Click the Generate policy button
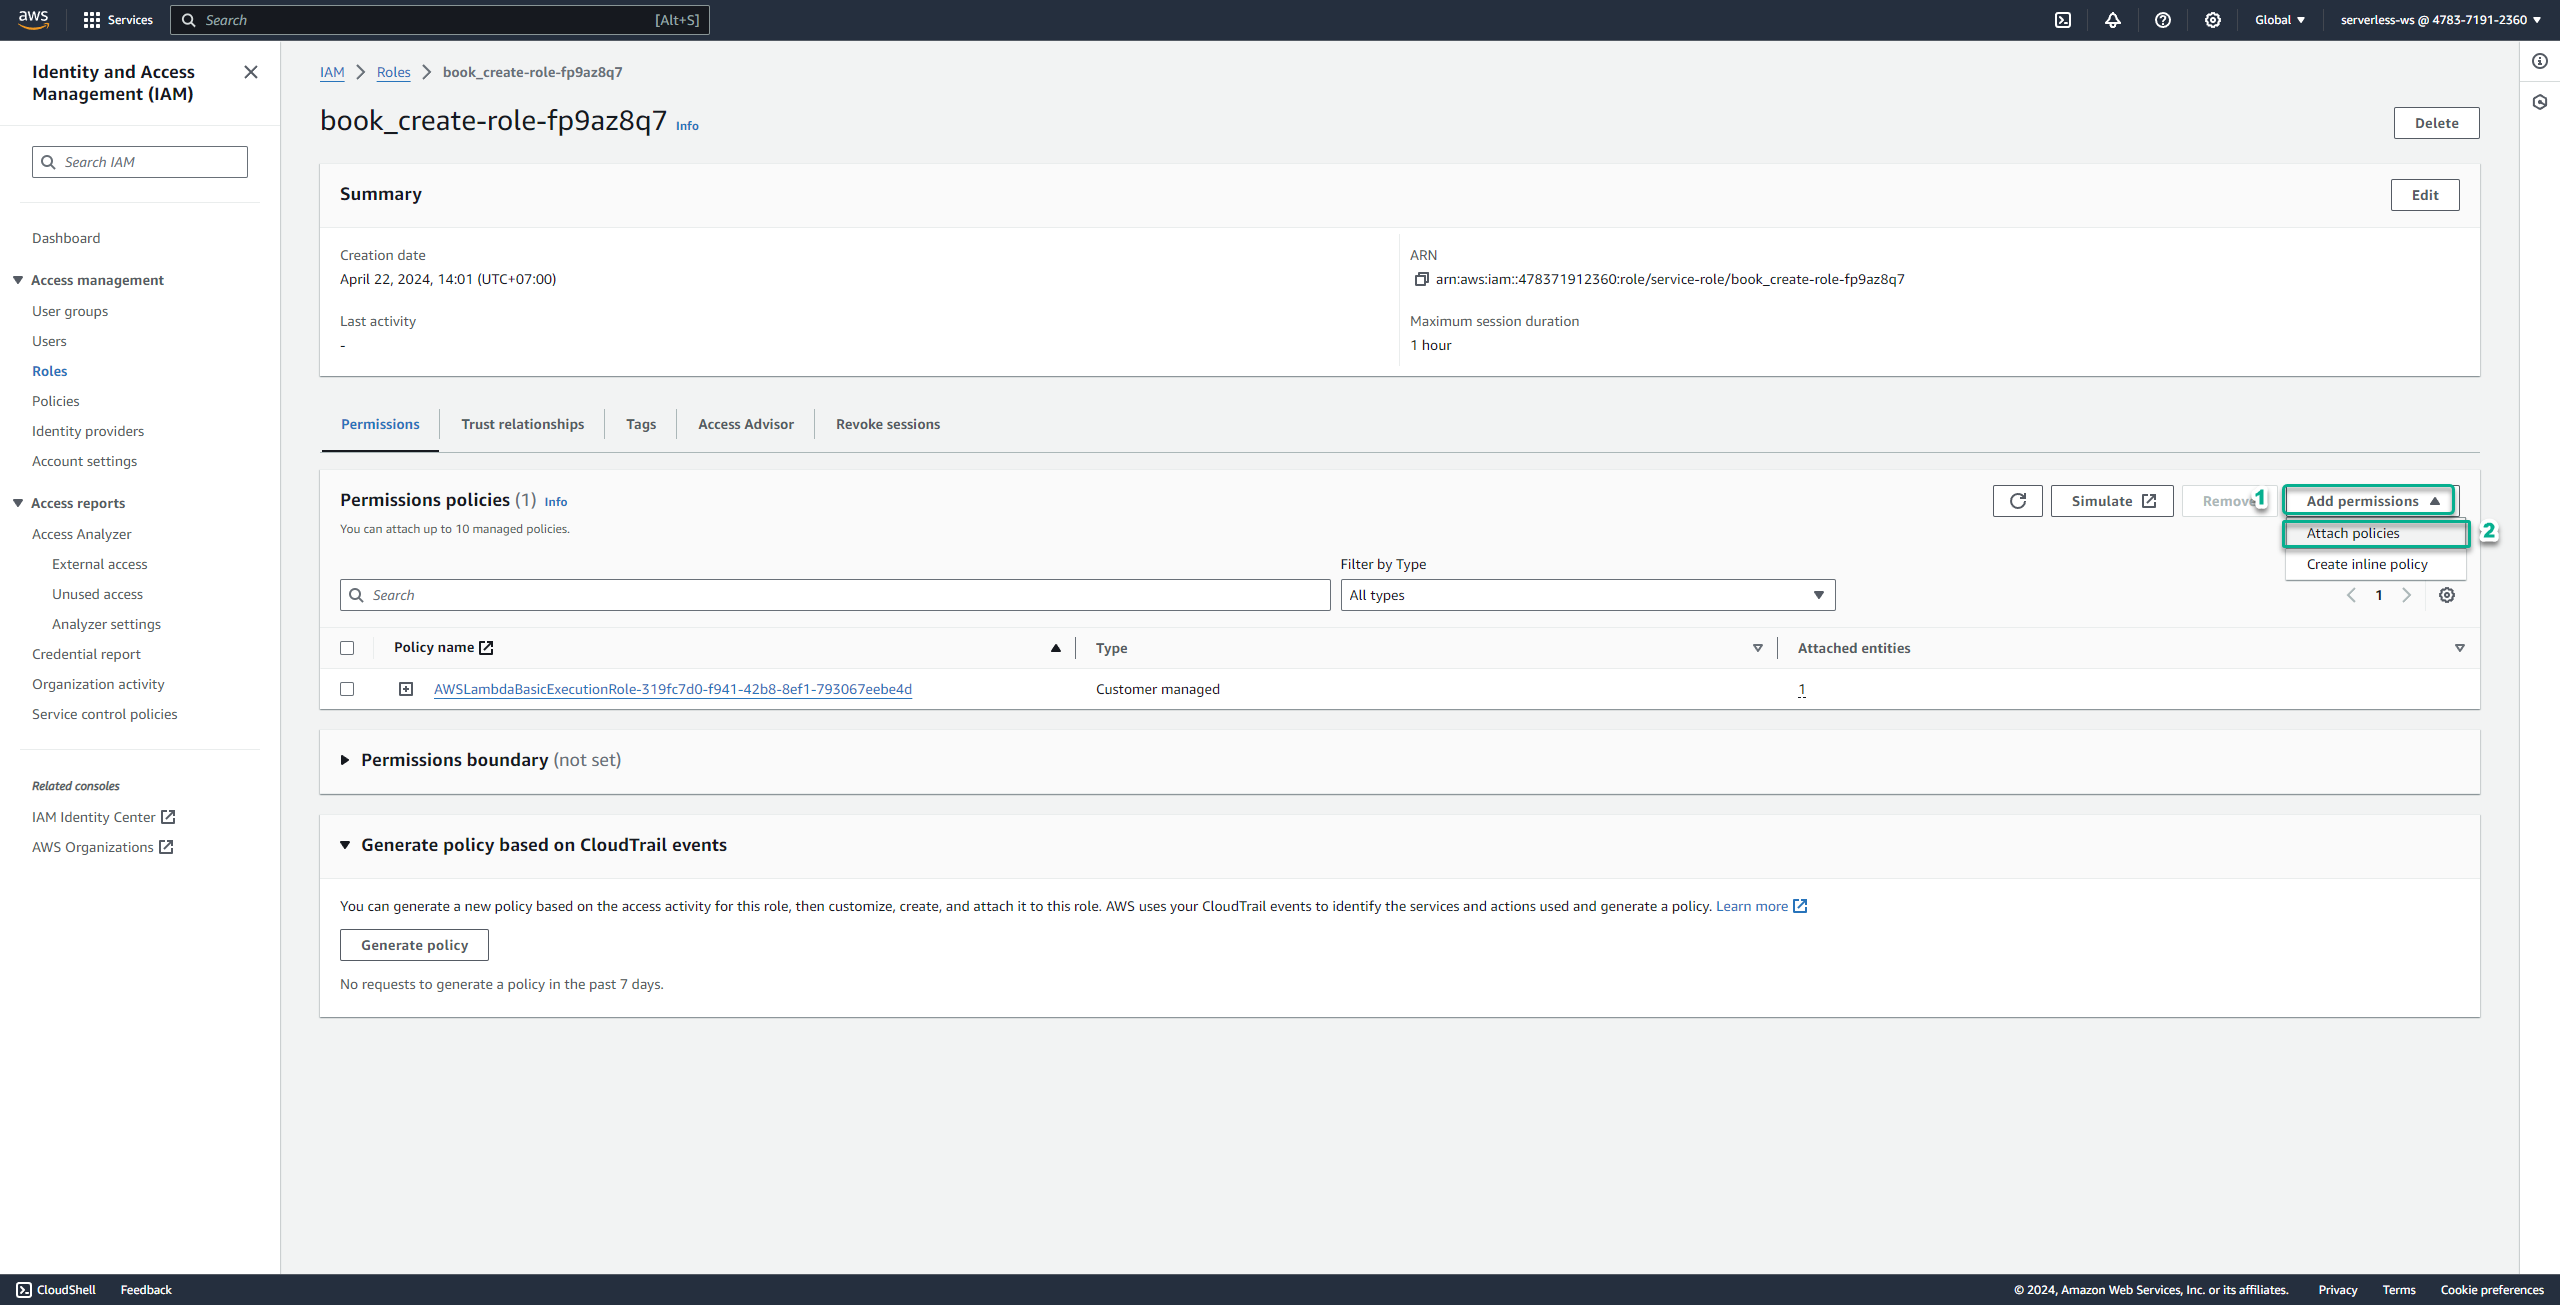This screenshot has height=1305, width=2560. (414, 945)
